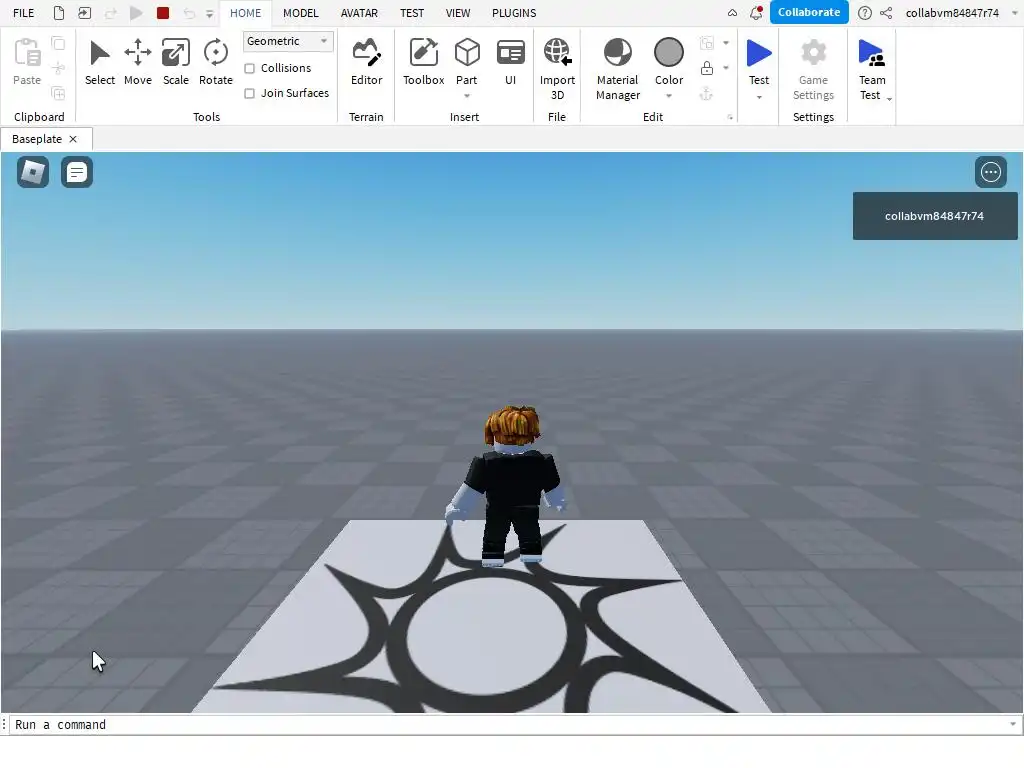
Task: Open the Geometric mode dropdown
Action: (288, 41)
